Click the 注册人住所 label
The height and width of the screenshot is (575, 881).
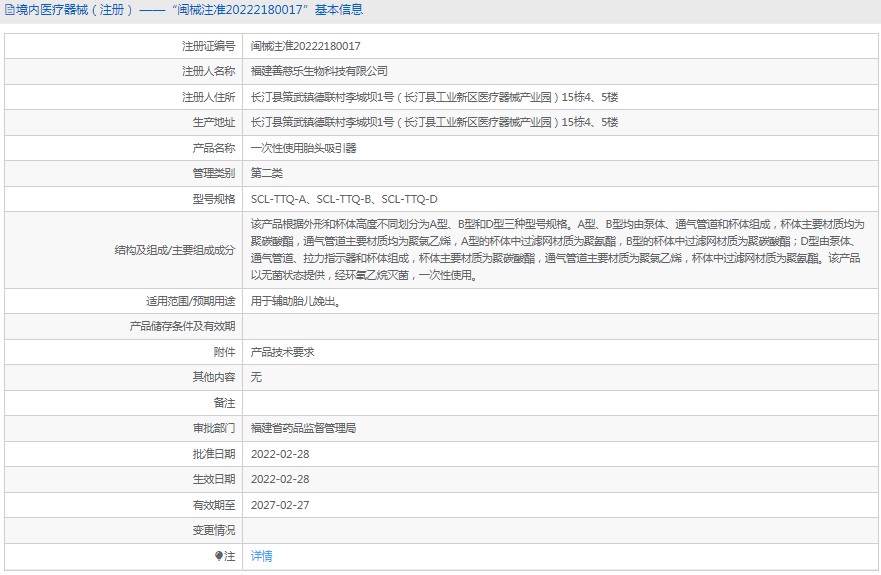coord(208,97)
